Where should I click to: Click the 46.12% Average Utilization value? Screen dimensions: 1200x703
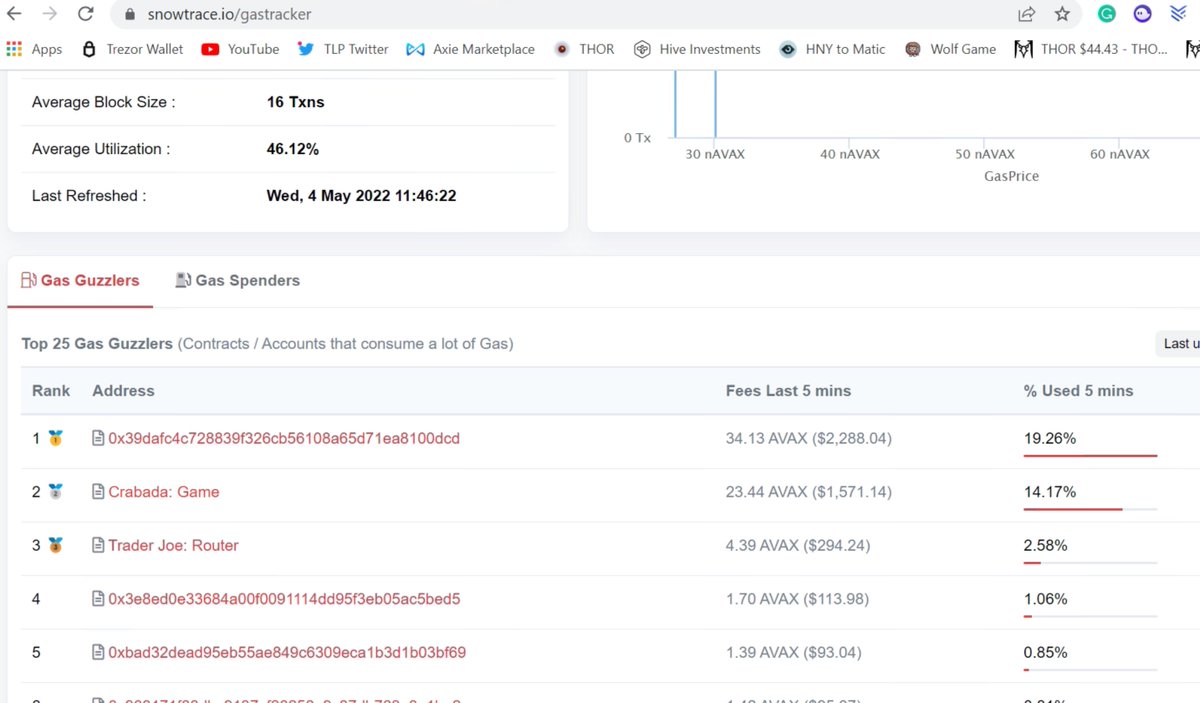293,149
